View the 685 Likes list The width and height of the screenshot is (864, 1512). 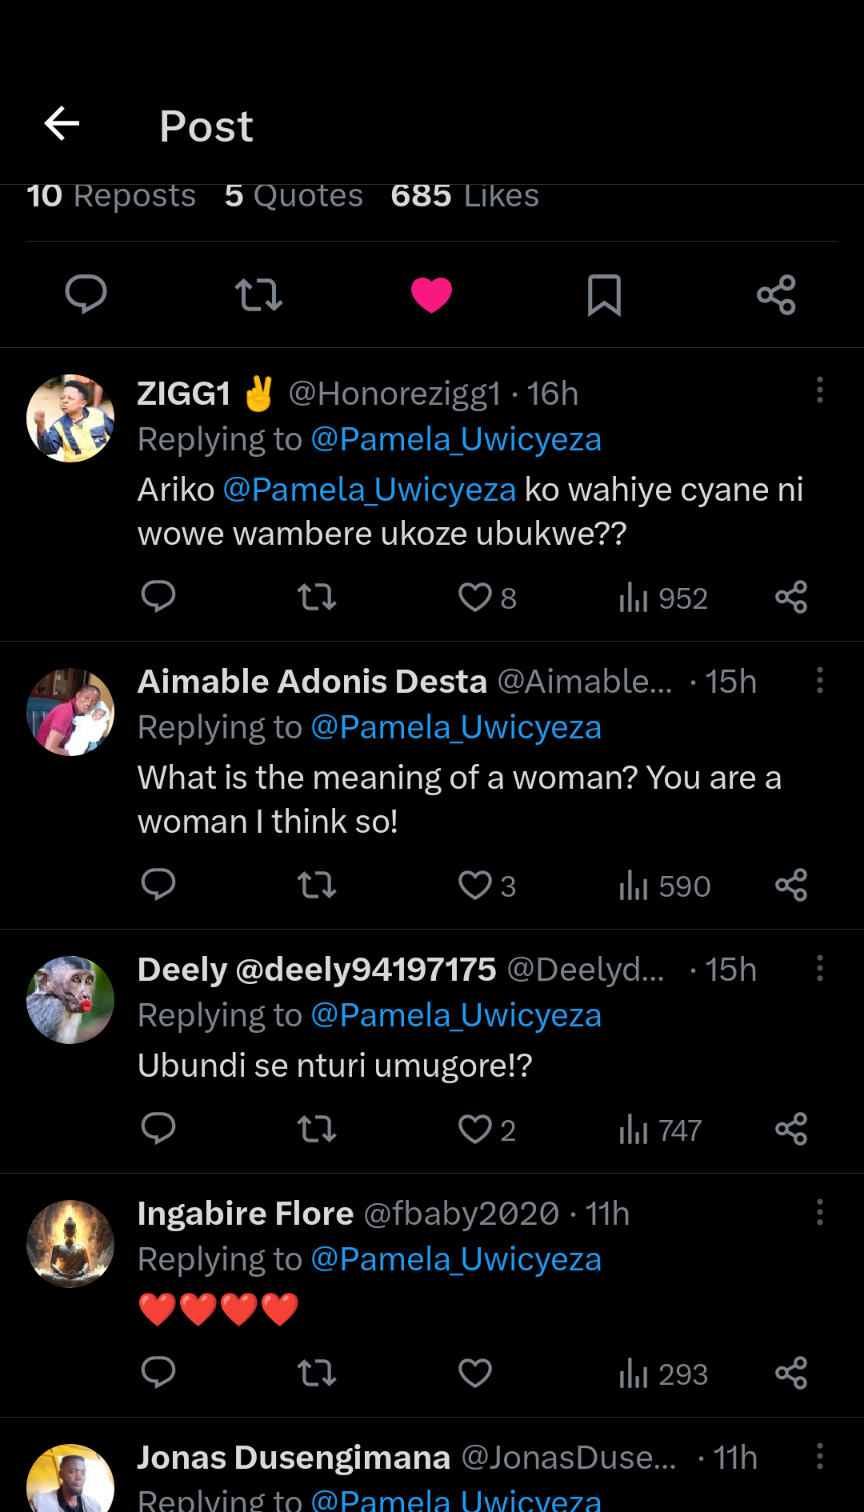coord(465,195)
